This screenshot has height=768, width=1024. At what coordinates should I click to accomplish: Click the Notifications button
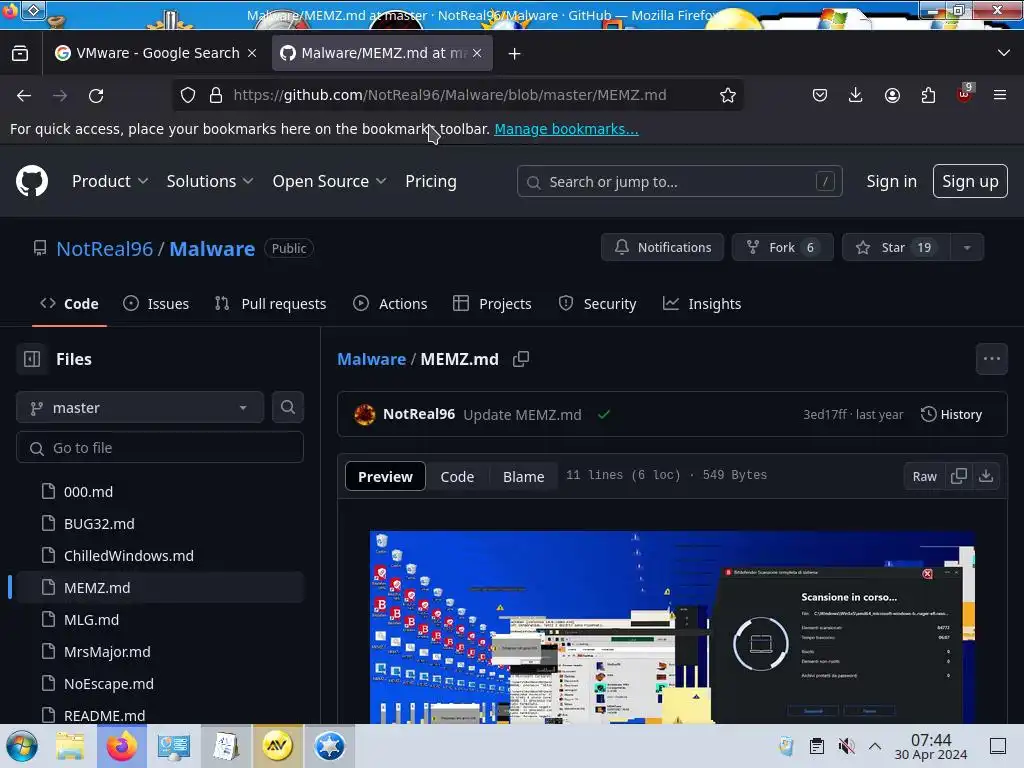tap(662, 248)
